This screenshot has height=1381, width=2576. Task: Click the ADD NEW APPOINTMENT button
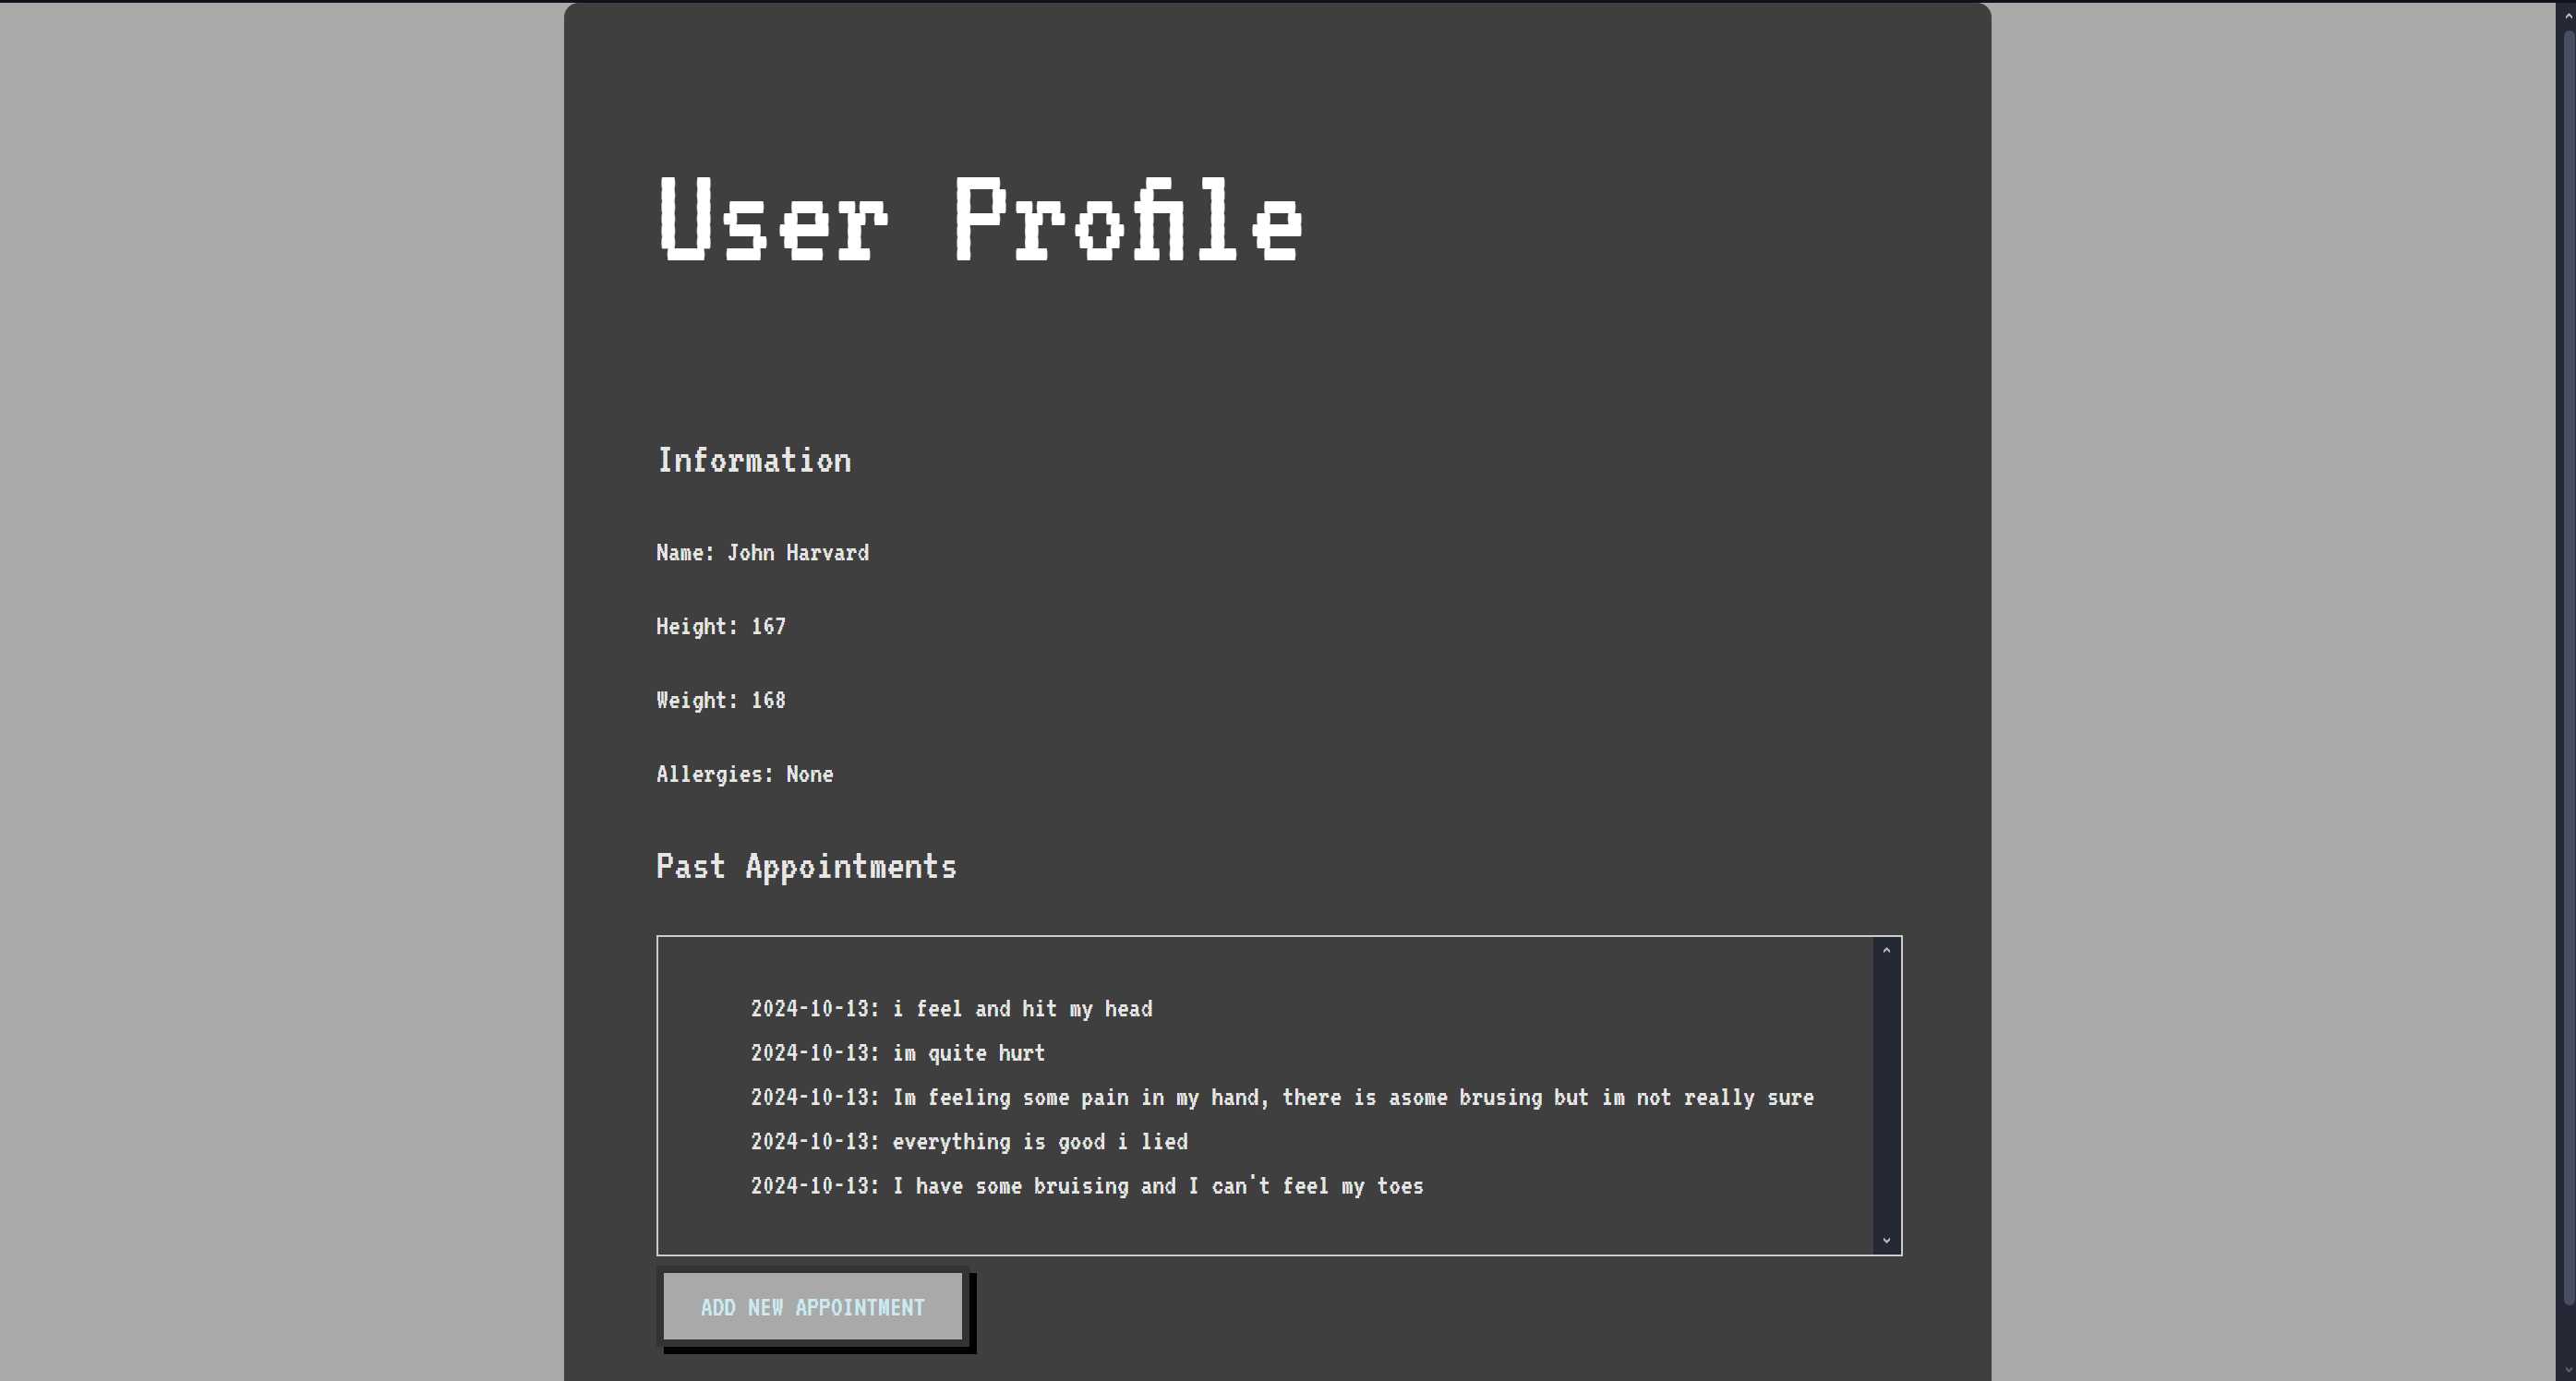coord(813,1306)
